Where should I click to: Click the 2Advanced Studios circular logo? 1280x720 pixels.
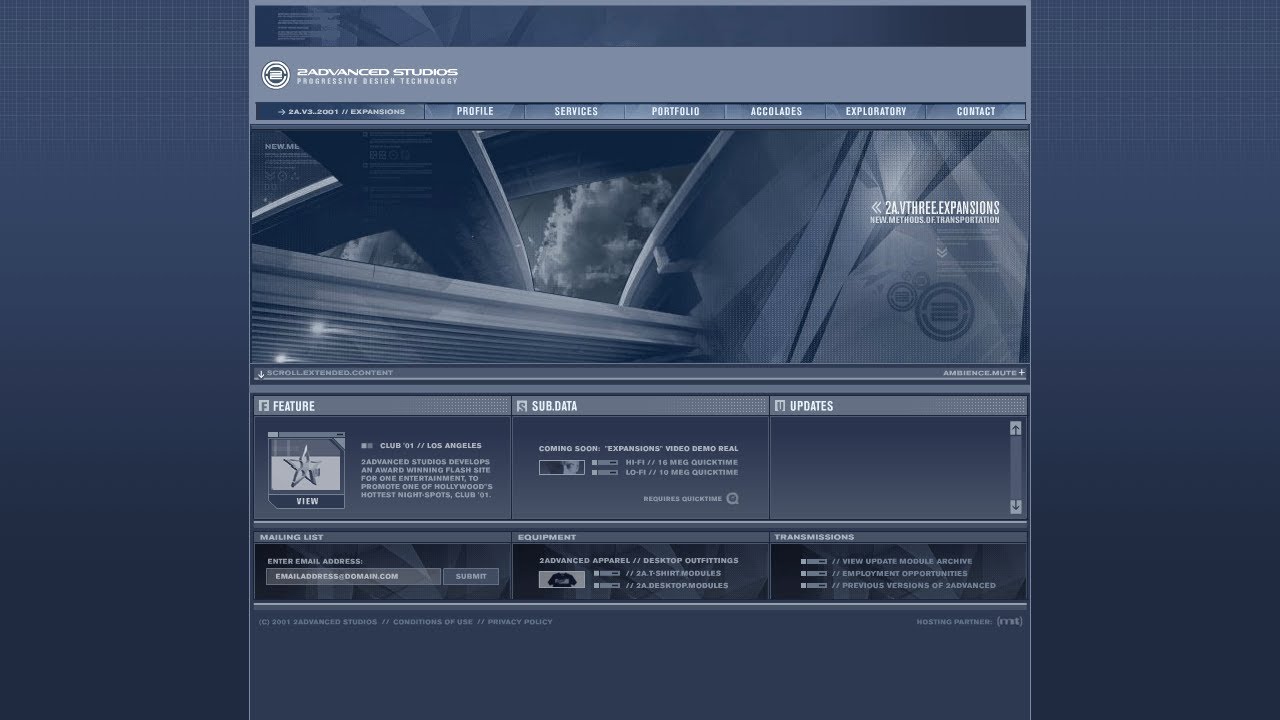(x=276, y=75)
